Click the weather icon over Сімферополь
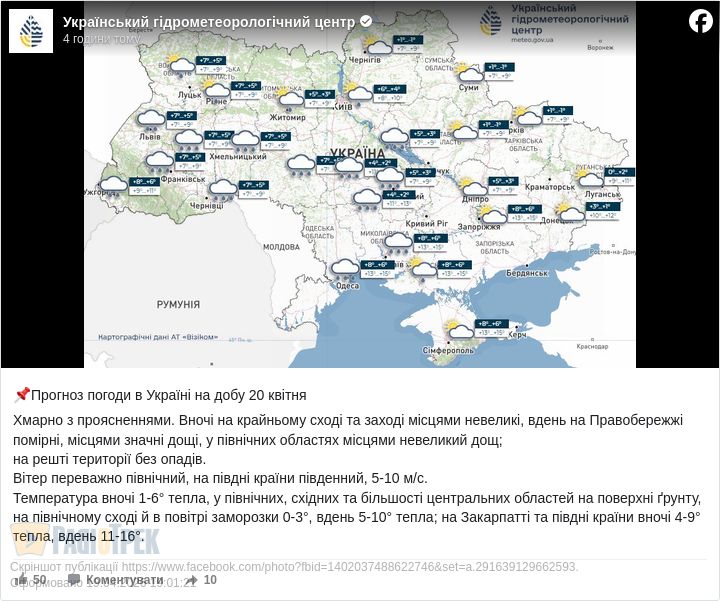The height and width of the screenshot is (601, 720). click(461, 331)
